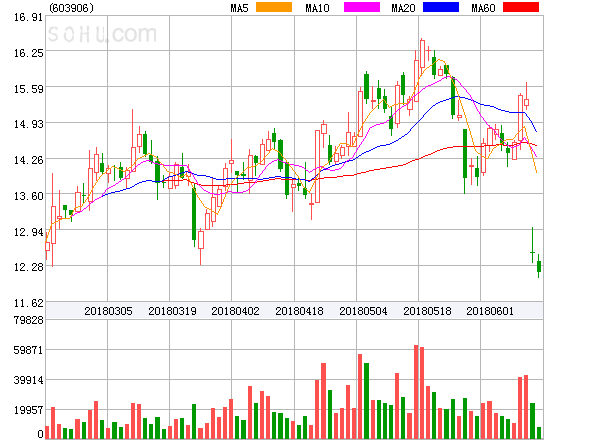This screenshot has width=600, height=440.
Task: Select the MA60 legend label
Action: [x=483, y=8]
